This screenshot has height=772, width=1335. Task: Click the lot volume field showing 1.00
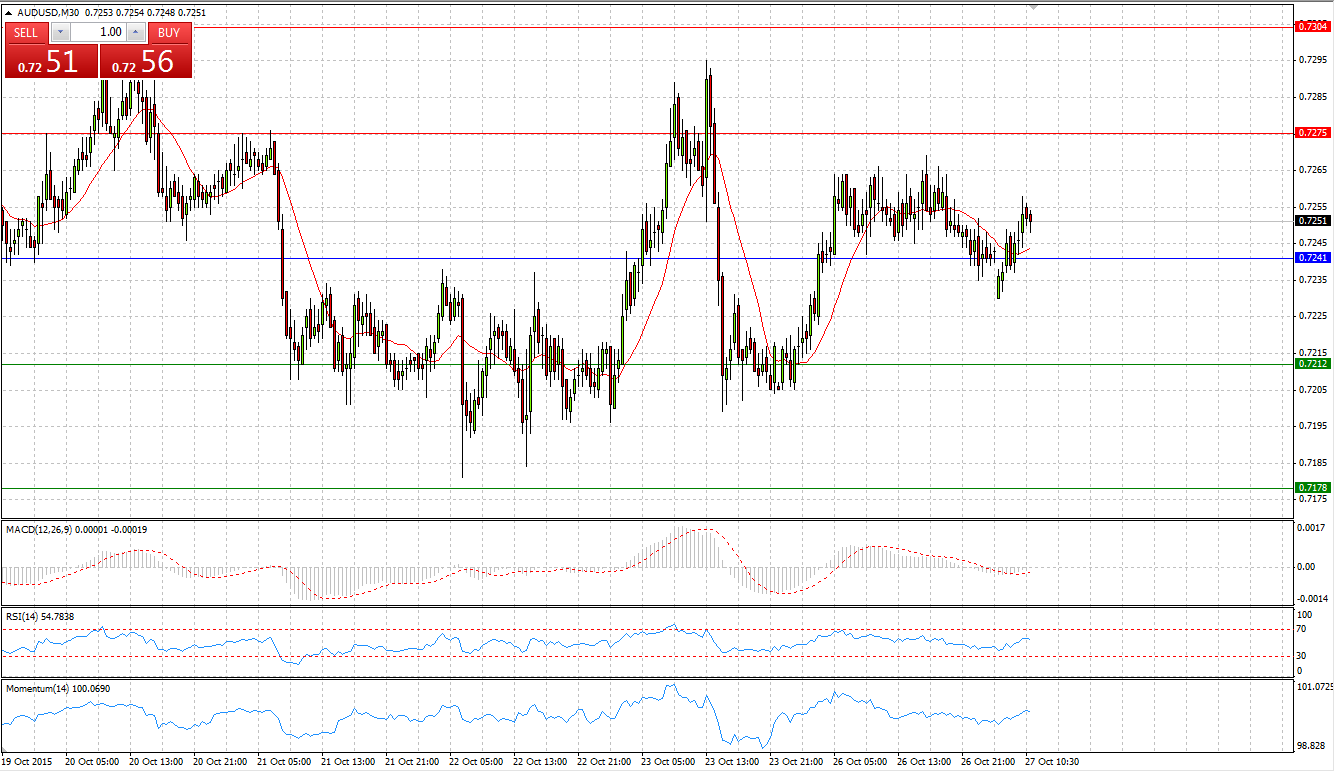coord(97,32)
